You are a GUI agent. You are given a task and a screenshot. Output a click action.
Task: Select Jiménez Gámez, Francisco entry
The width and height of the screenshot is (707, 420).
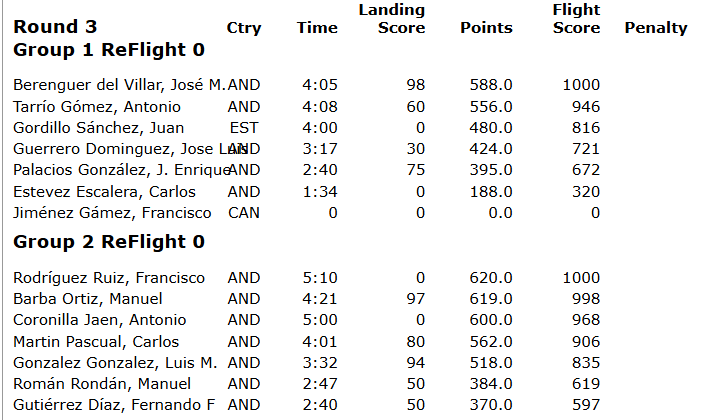[112, 212]
